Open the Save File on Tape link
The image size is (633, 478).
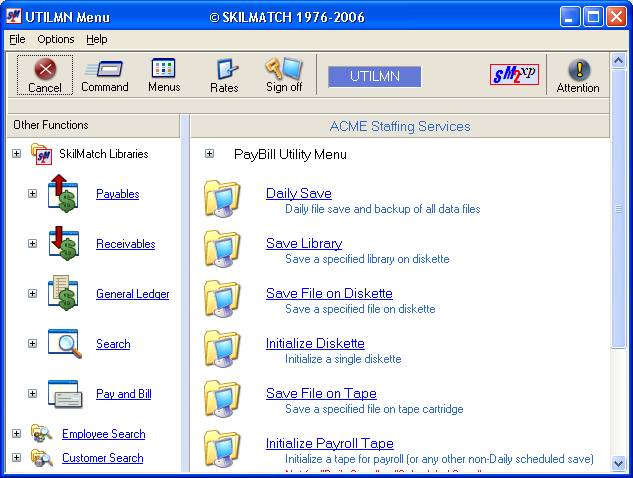click(321, 394)
